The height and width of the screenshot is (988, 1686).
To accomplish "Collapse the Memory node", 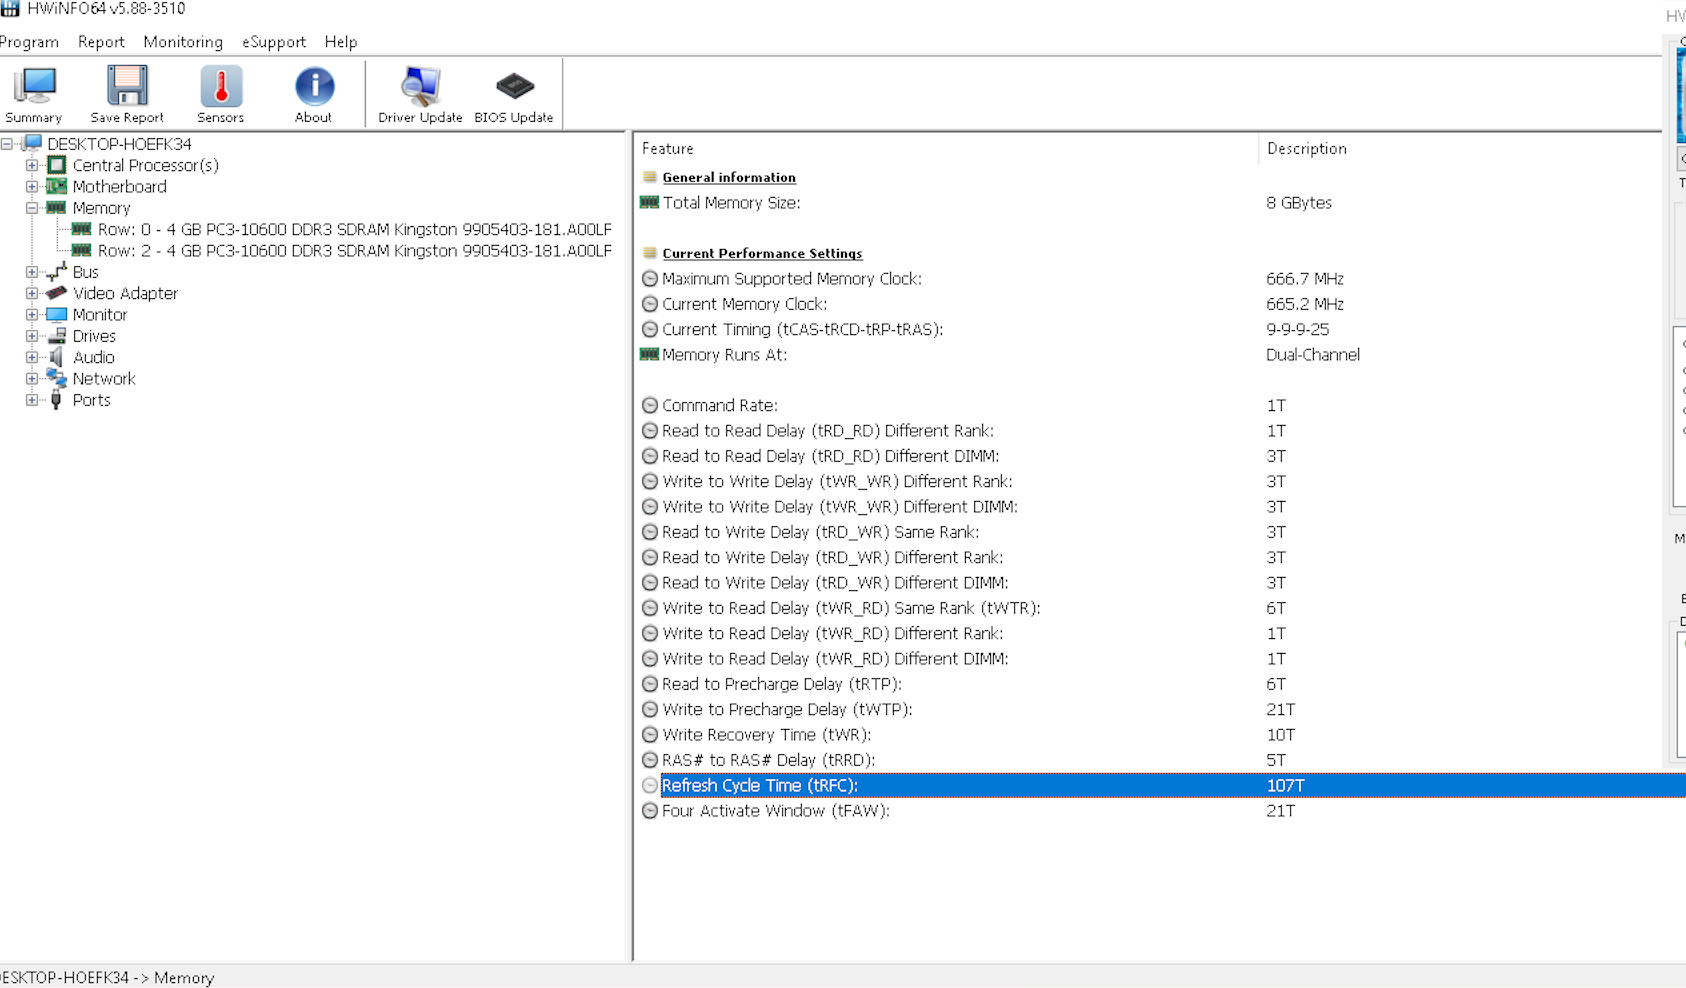I will tap(32, 208).
